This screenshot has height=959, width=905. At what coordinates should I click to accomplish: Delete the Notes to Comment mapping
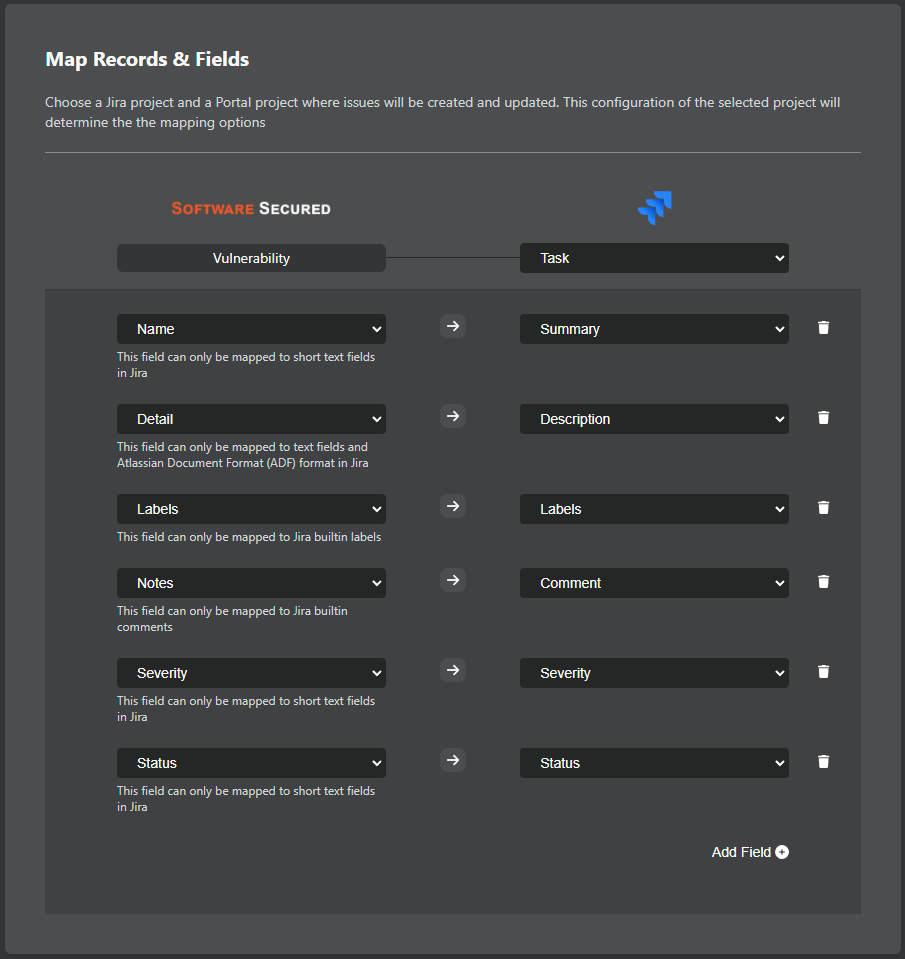tap(823, 582)
